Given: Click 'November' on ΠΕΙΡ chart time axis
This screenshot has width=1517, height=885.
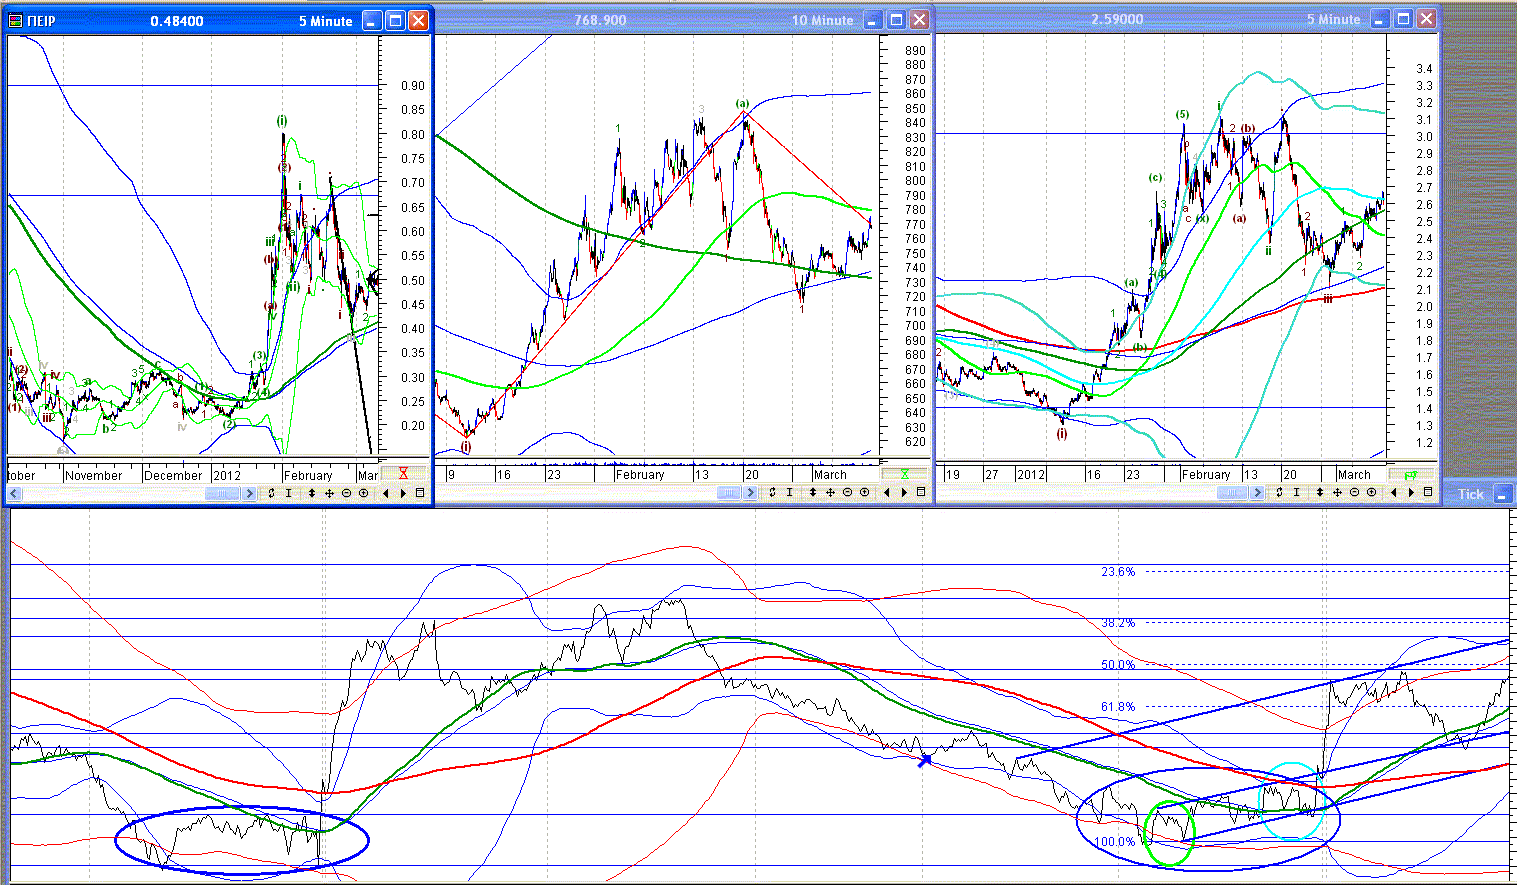Looking at the screenshot, I should (x=94, y=475).
